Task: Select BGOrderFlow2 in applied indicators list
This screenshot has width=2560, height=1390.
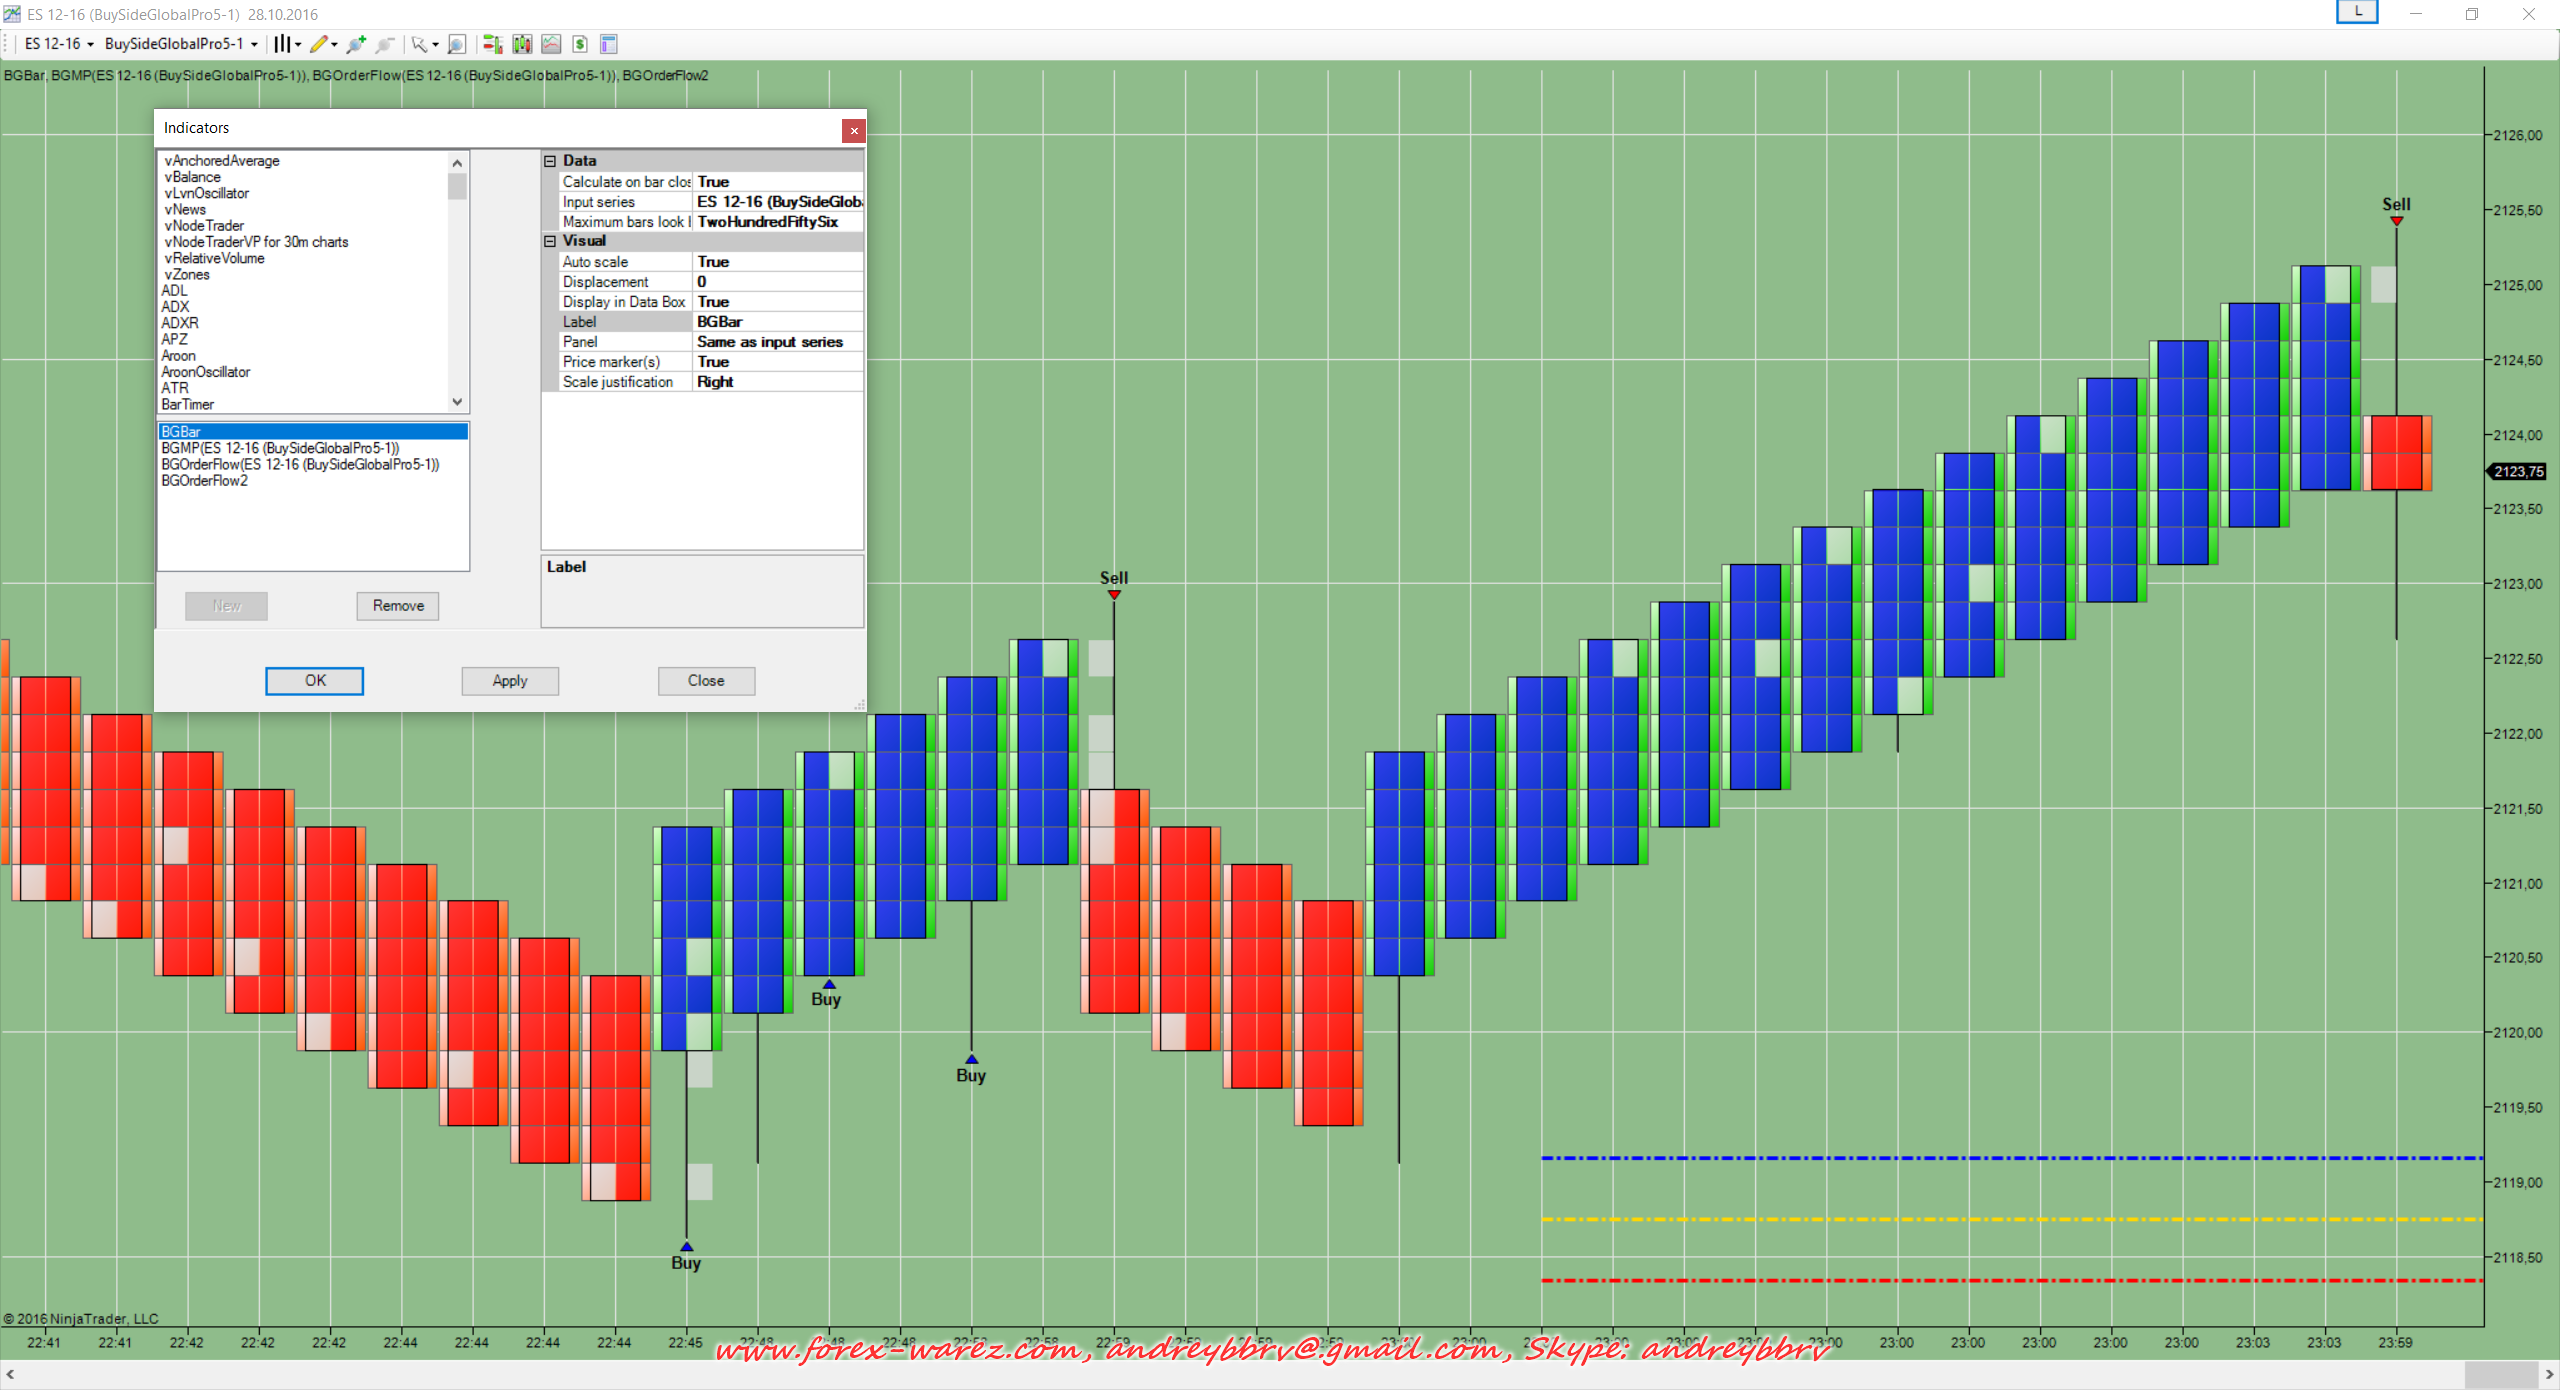Action: [x=205, y=481]
